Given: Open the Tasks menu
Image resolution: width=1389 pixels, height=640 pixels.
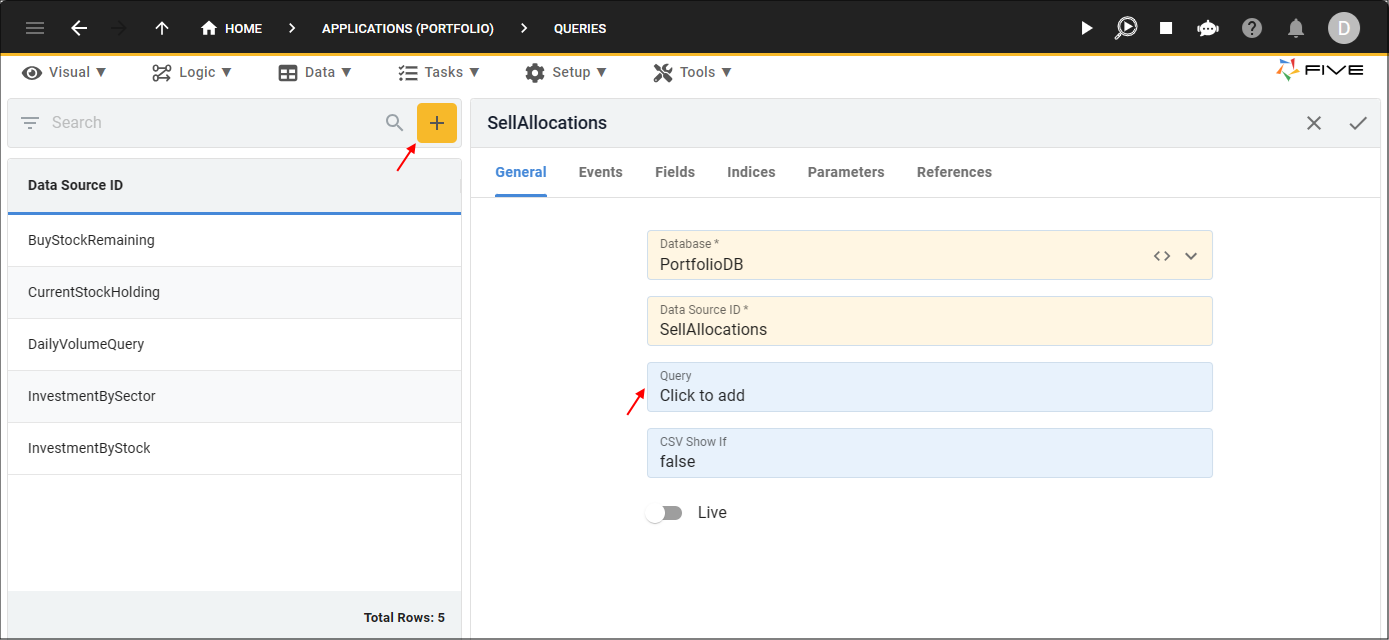Looking at the screenshot, I should 438,72.
